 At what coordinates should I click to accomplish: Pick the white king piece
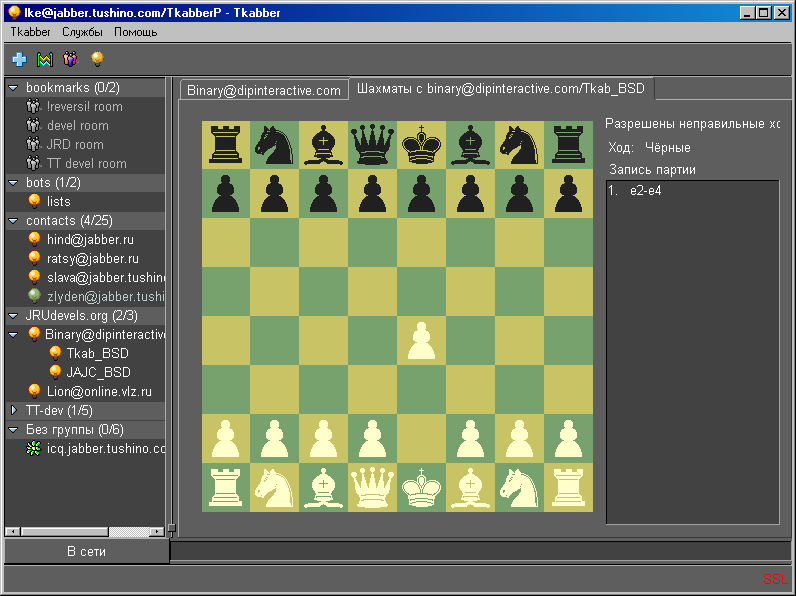pos(422,488)
